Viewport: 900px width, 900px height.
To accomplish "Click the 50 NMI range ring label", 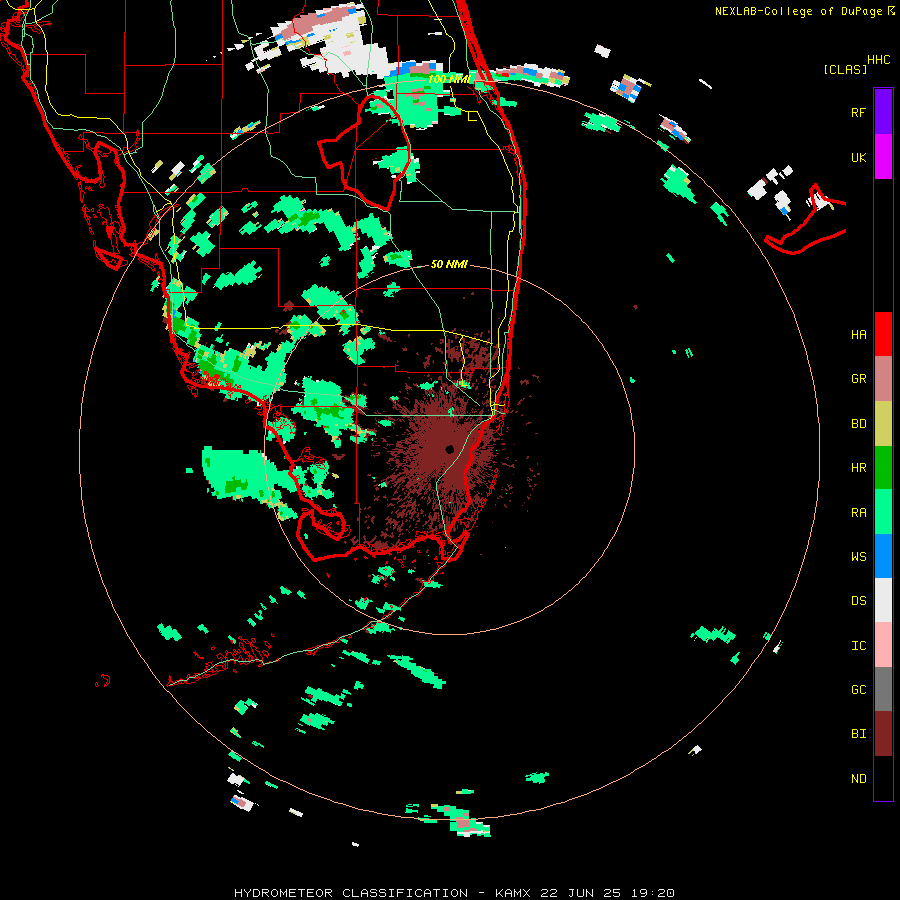I will tap(449, 264).
